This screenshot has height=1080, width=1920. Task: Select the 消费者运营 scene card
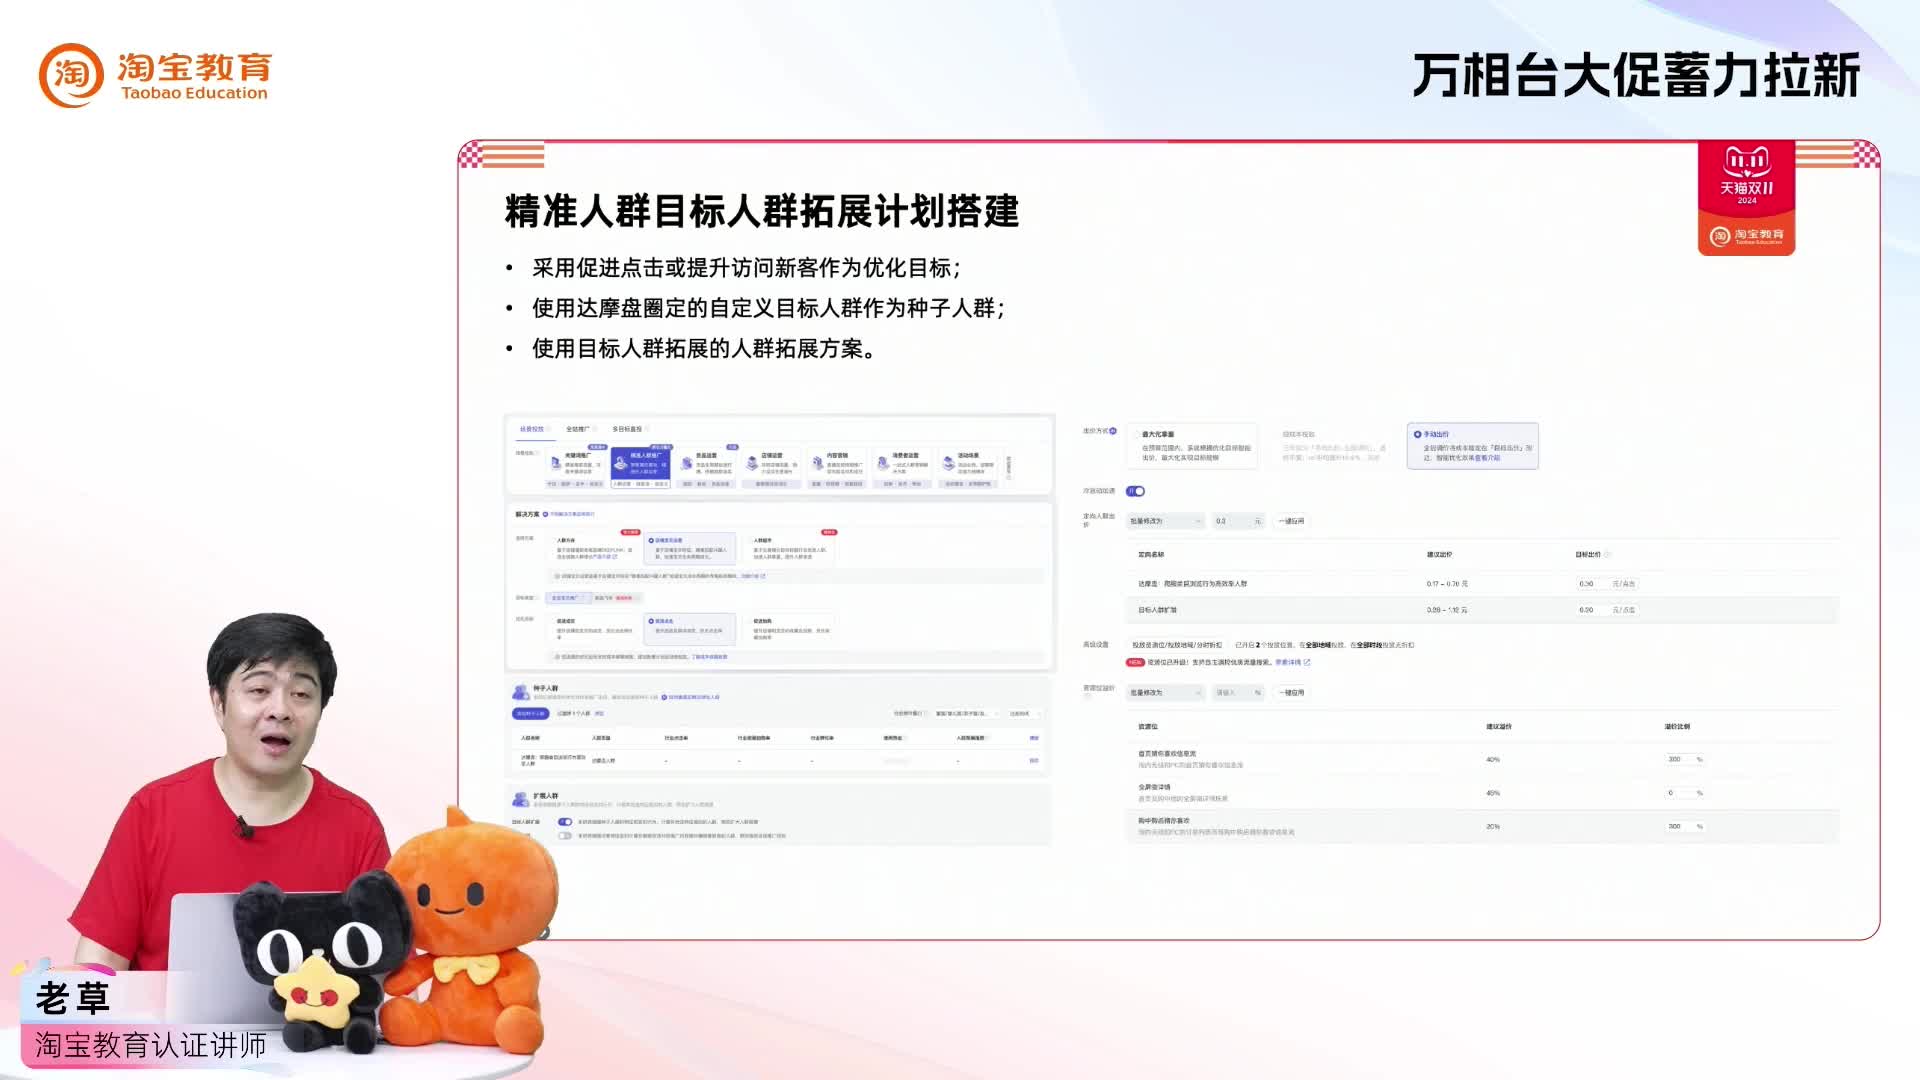click(903, 462)
